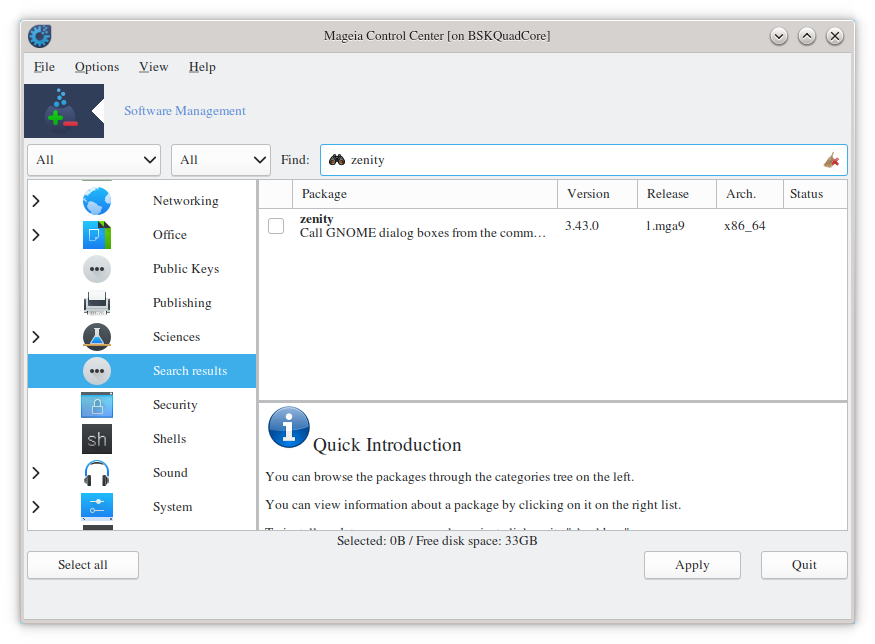
Task: Sort by the Arch. column header
Action: pos(749,194)
